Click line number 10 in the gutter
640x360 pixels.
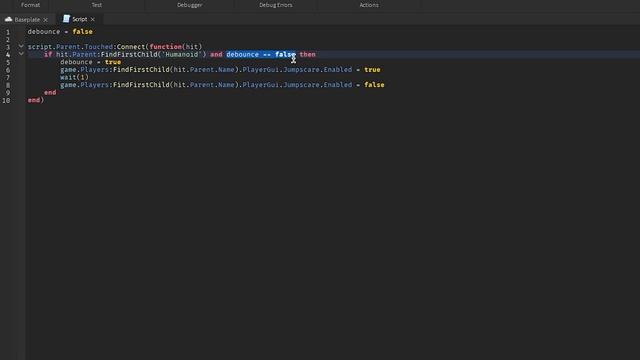click(6, 100)
